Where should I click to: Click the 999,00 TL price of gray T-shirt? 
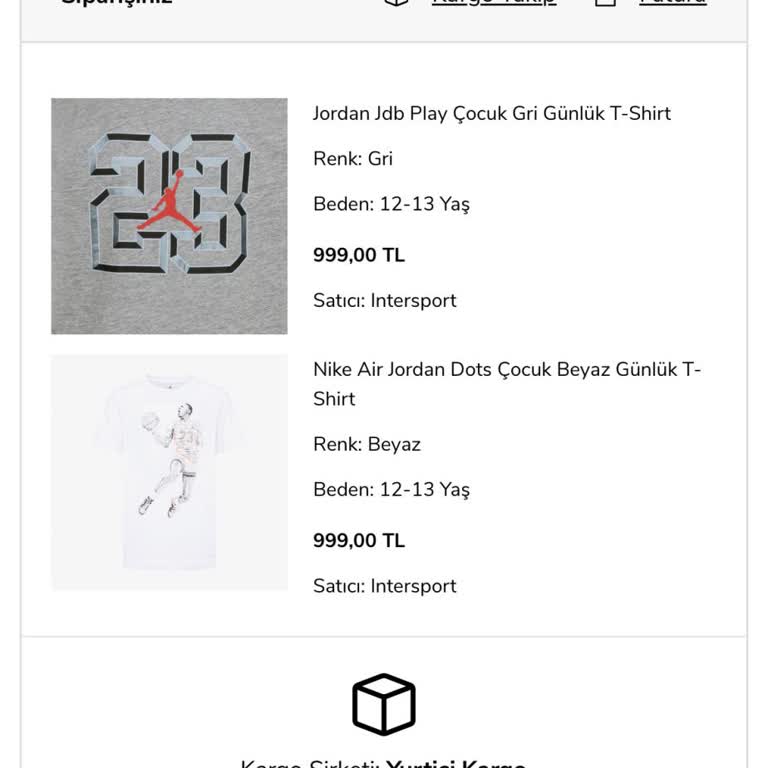pyautogui.click(x=359, y=255)
